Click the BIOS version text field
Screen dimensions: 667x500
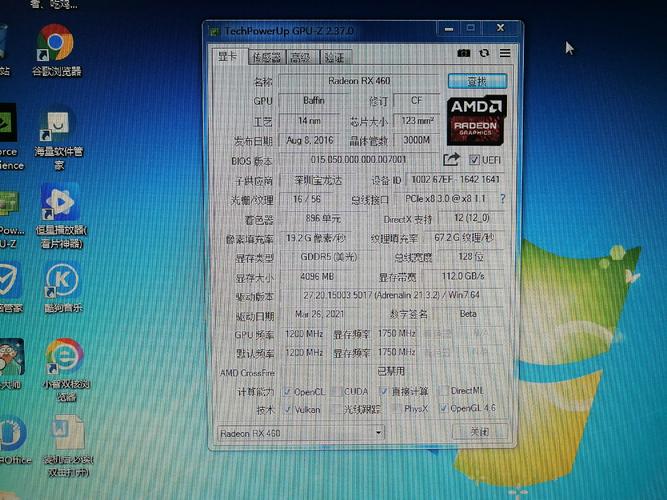358,159
